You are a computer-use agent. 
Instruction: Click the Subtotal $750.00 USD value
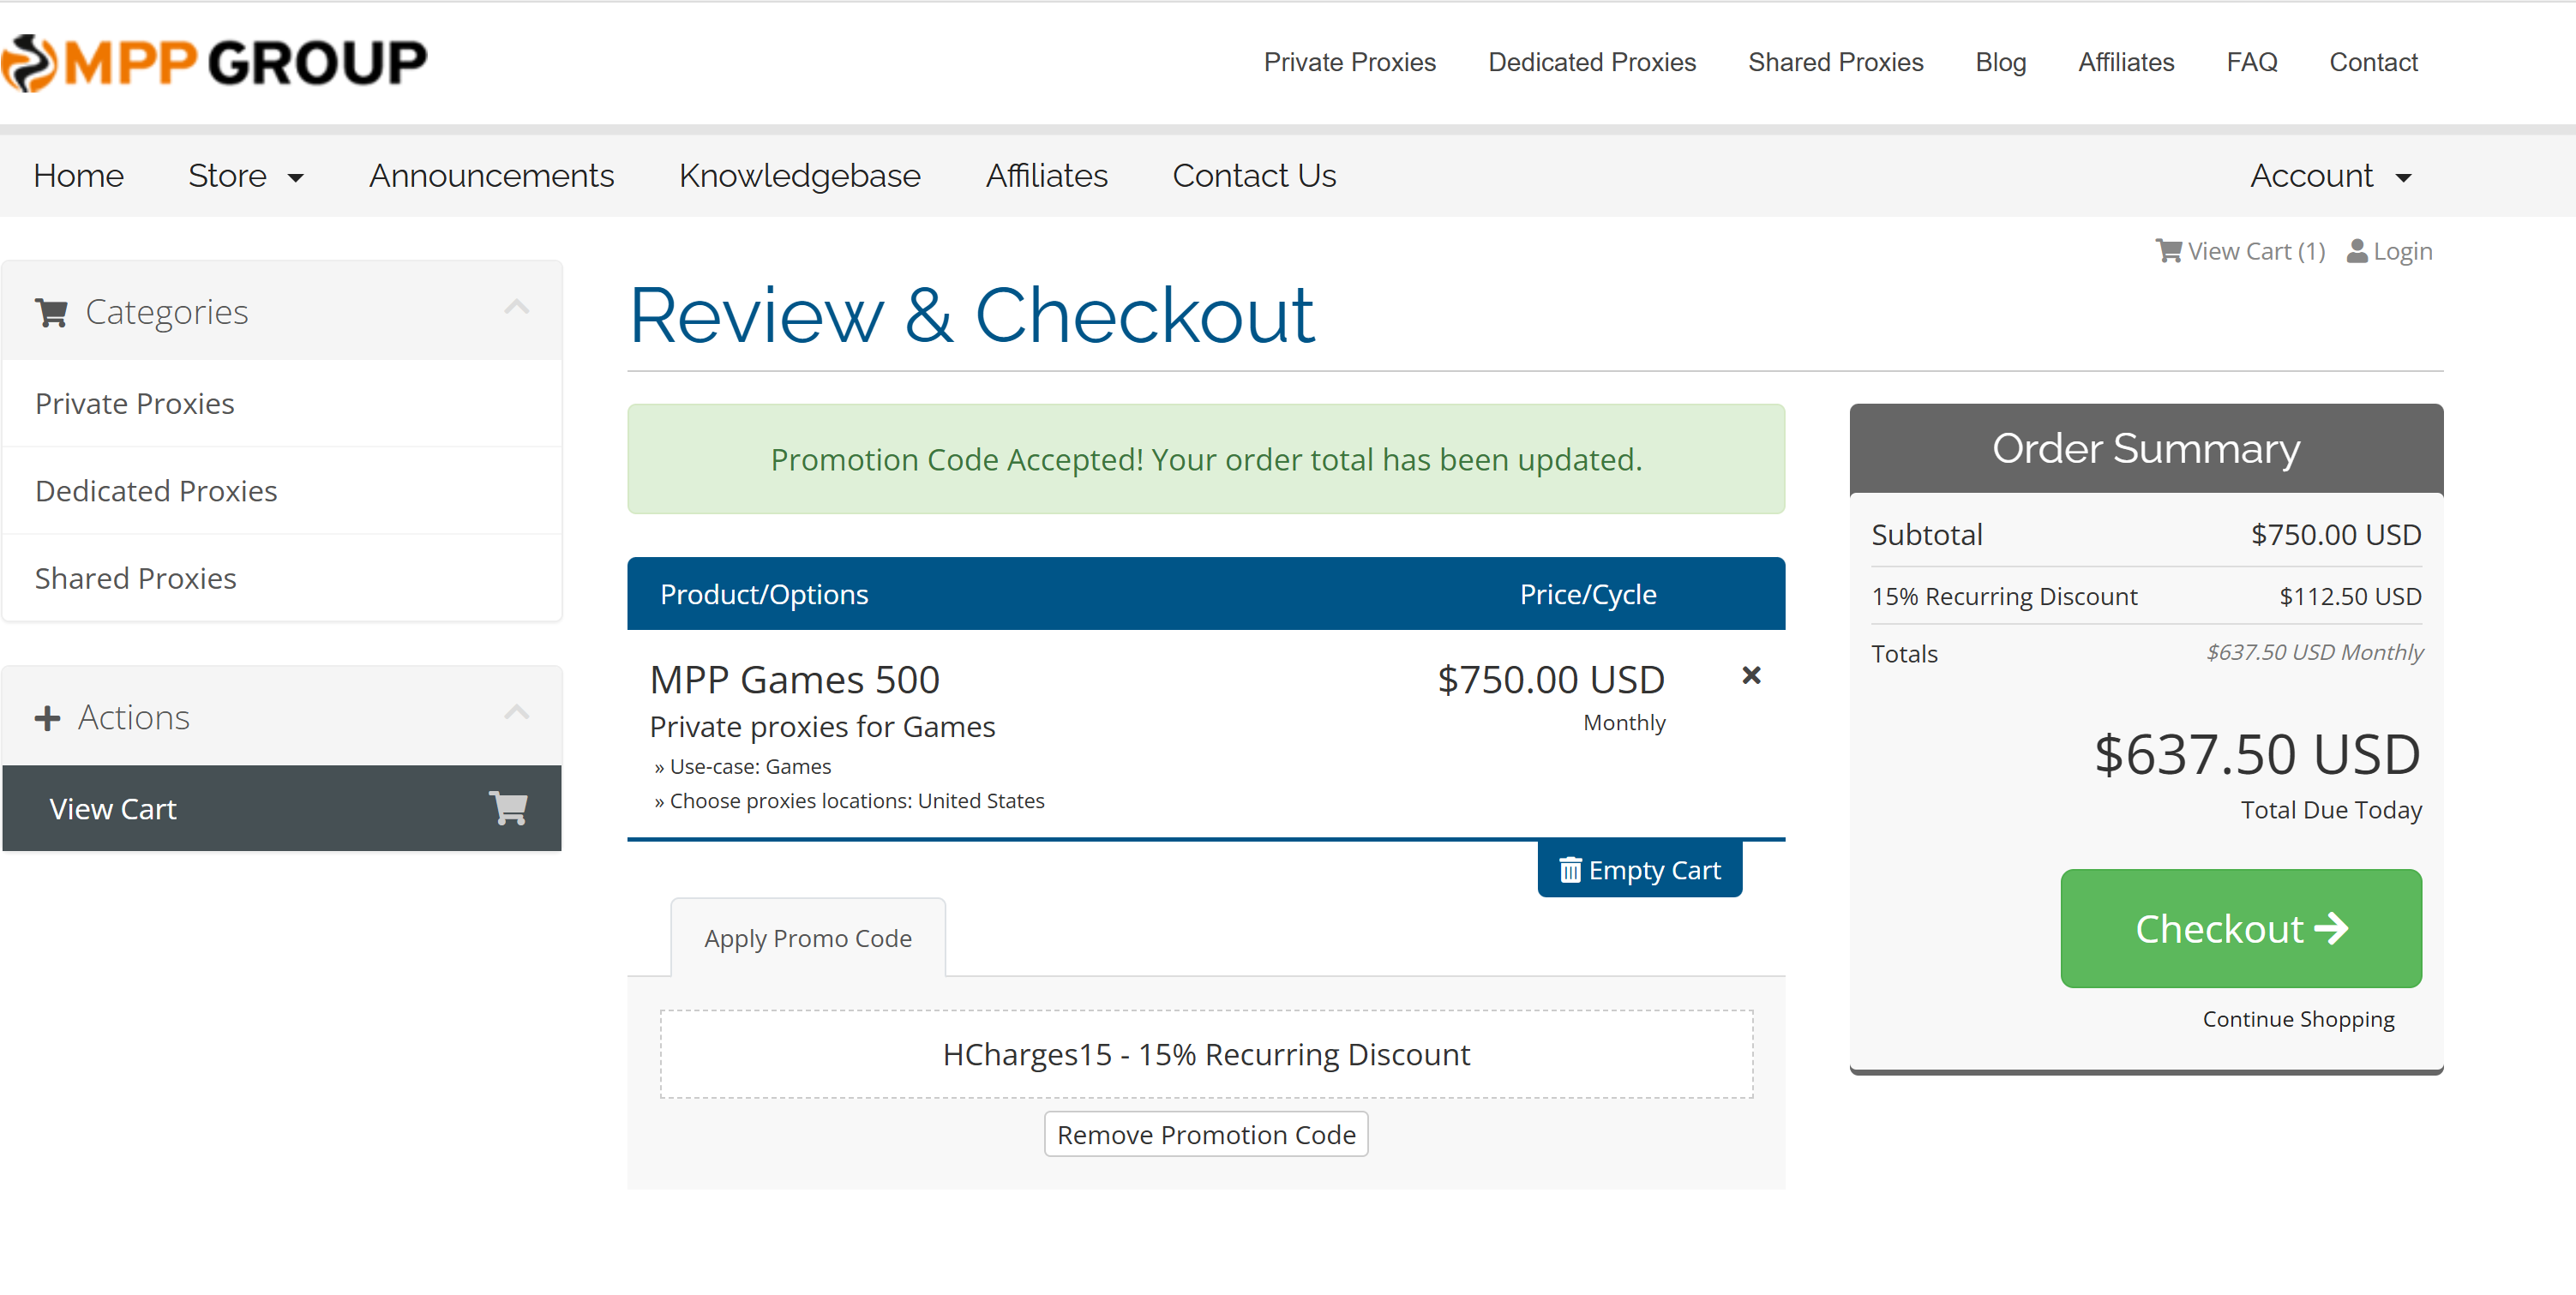coord(2335,535)
